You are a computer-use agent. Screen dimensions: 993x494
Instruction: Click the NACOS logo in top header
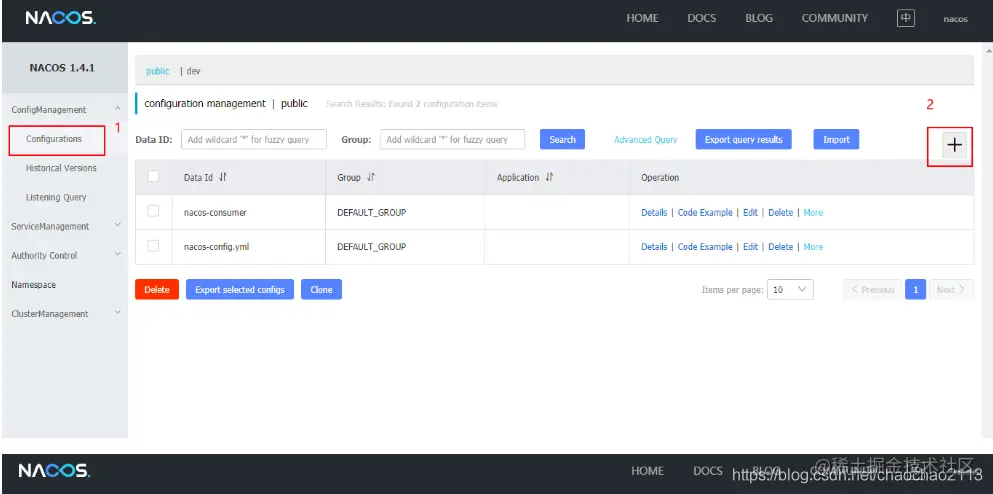pyautogui.click(x=61, y=18)
